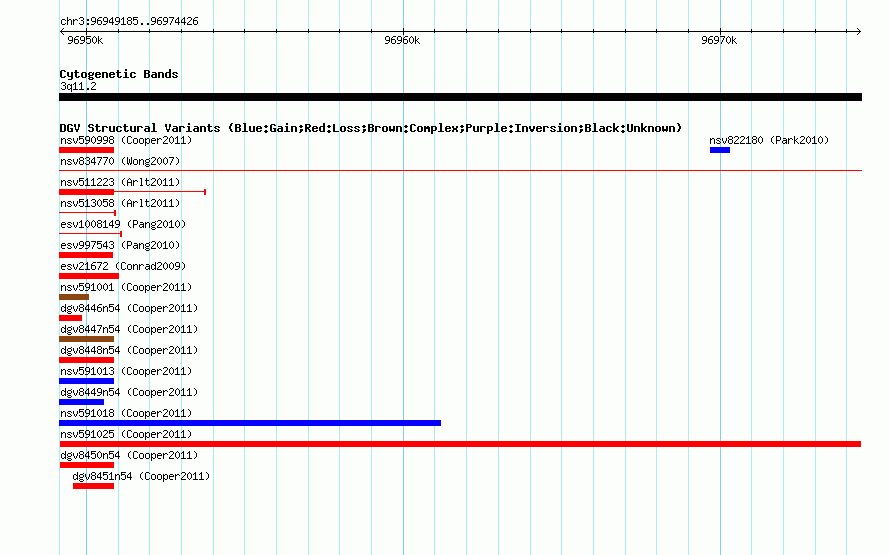Select the red esv21672 loss bar
890x555 pixels.
tap(89, 276)
